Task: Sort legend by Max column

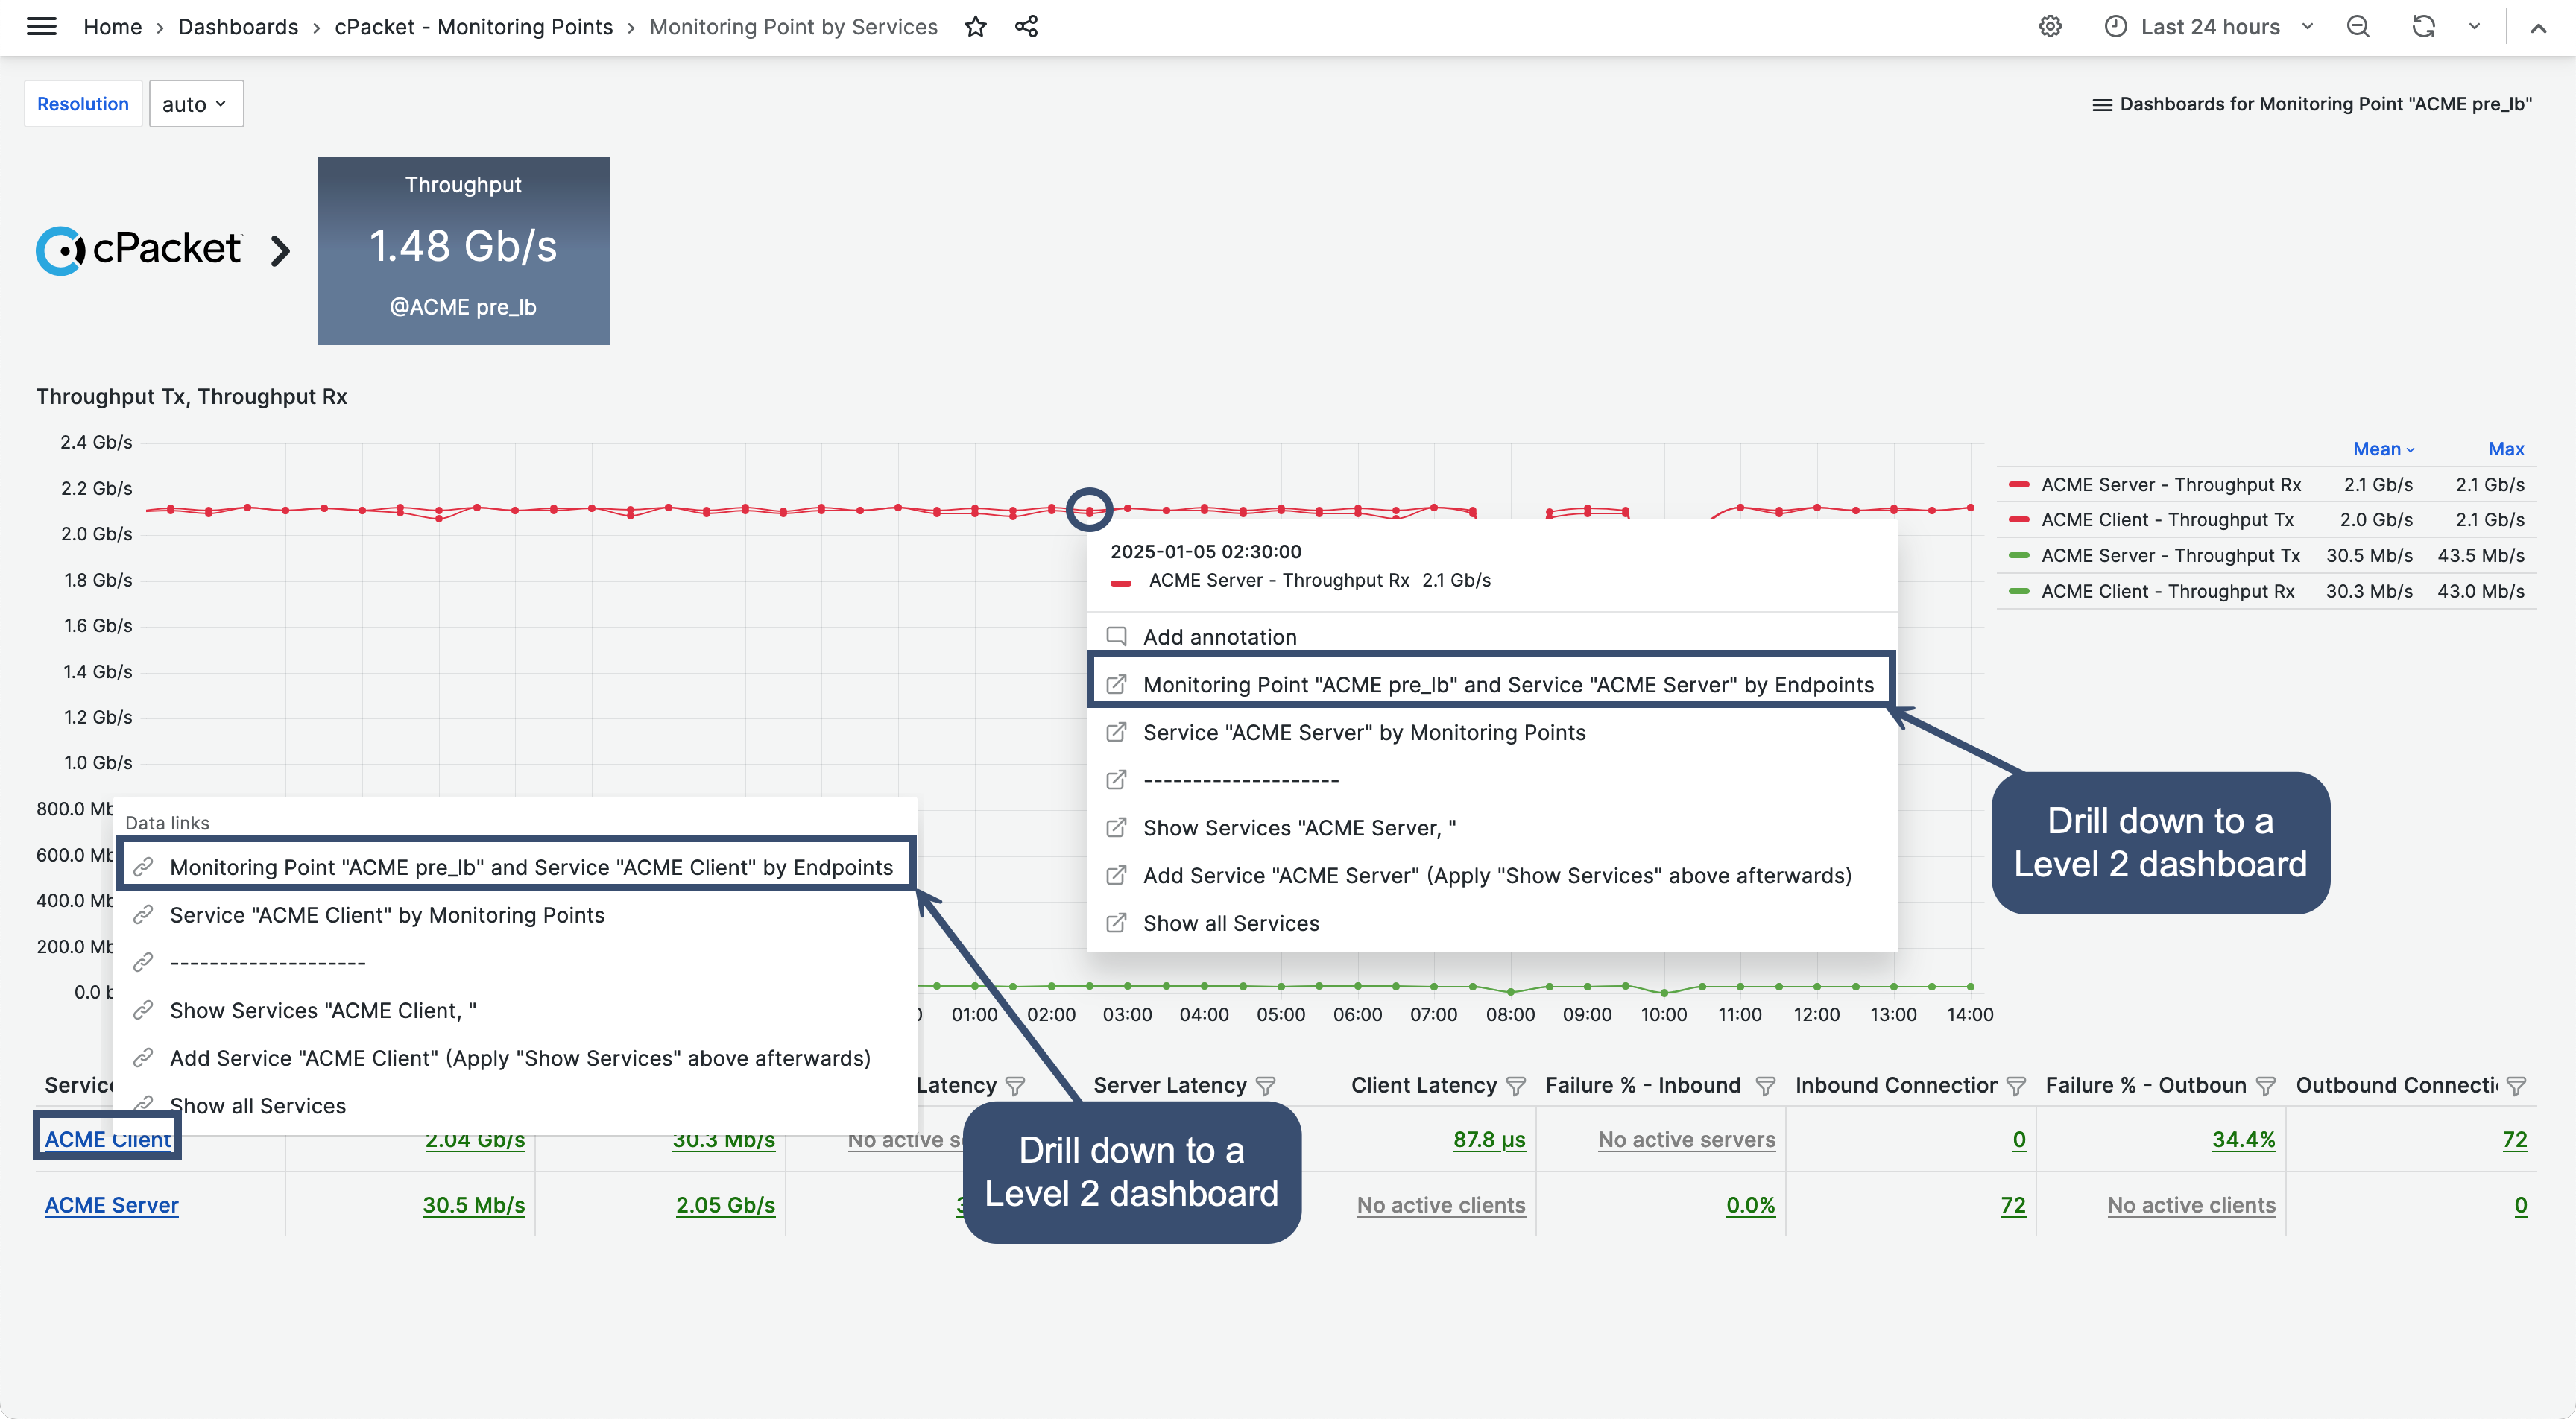Action: click(2505, 449)
